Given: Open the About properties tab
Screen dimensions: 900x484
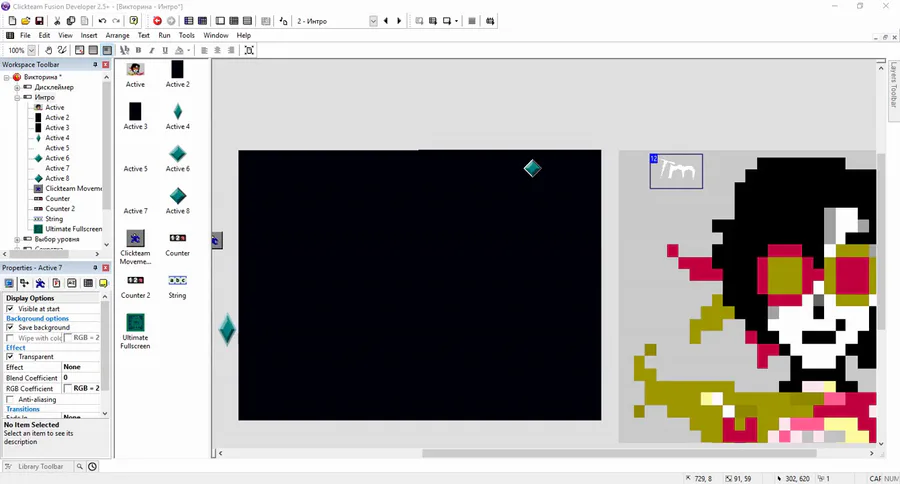Looking at the screenshot, I should [x=103, y=283].
